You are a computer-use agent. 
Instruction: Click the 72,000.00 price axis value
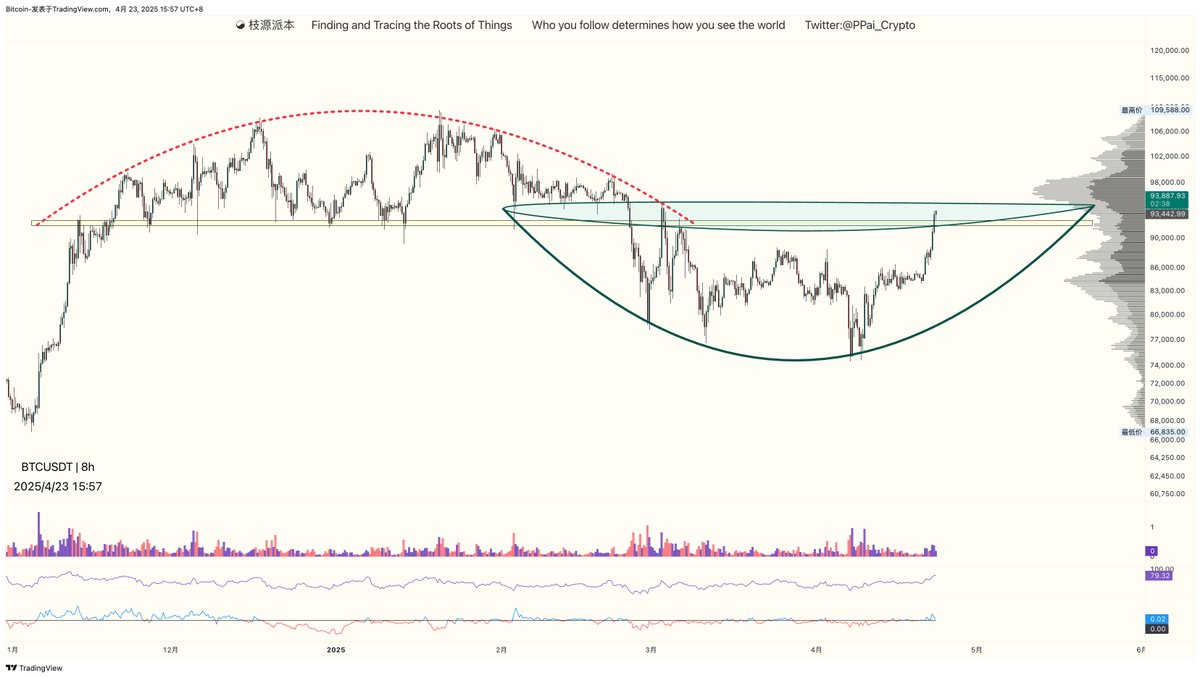[x=1168, y=383]
